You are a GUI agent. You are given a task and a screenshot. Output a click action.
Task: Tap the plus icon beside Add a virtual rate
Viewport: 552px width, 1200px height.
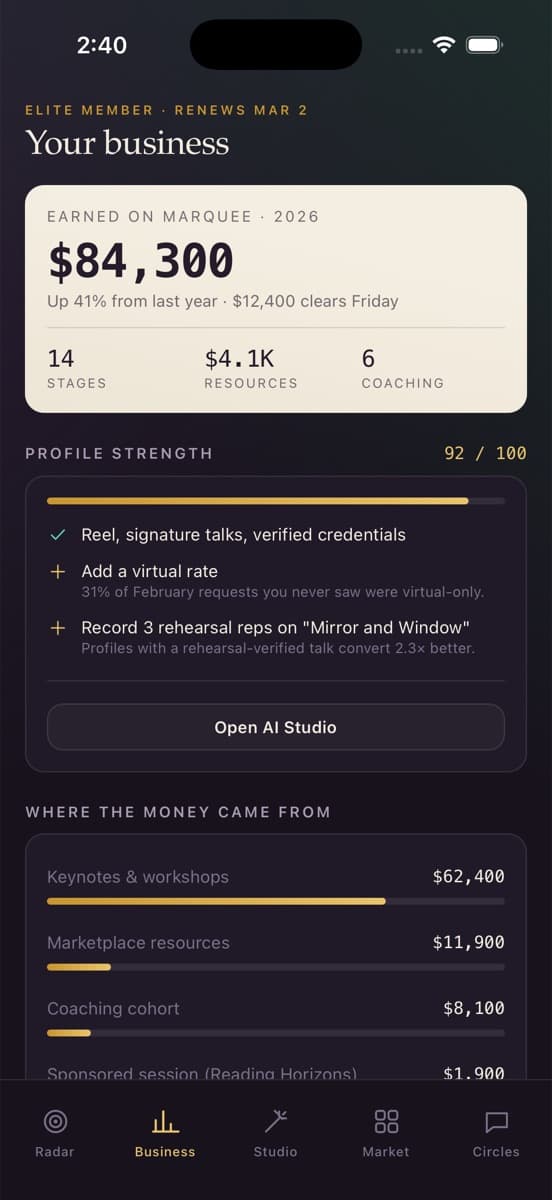click(58, 571)
